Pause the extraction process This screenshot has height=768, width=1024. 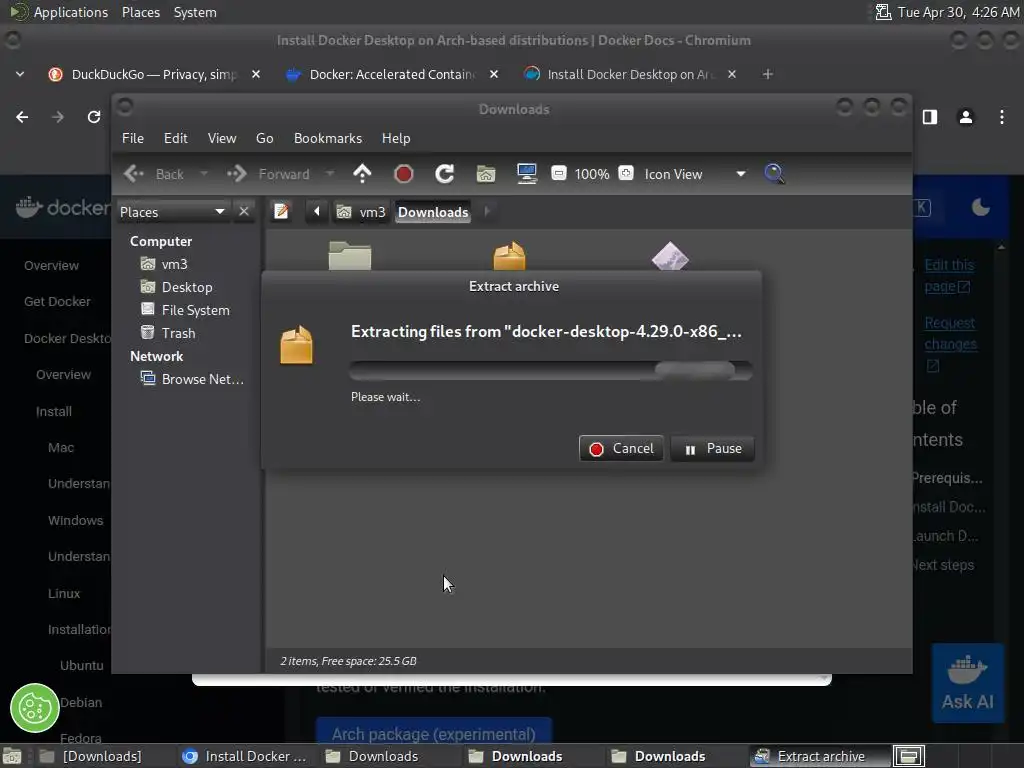point(712,449)
